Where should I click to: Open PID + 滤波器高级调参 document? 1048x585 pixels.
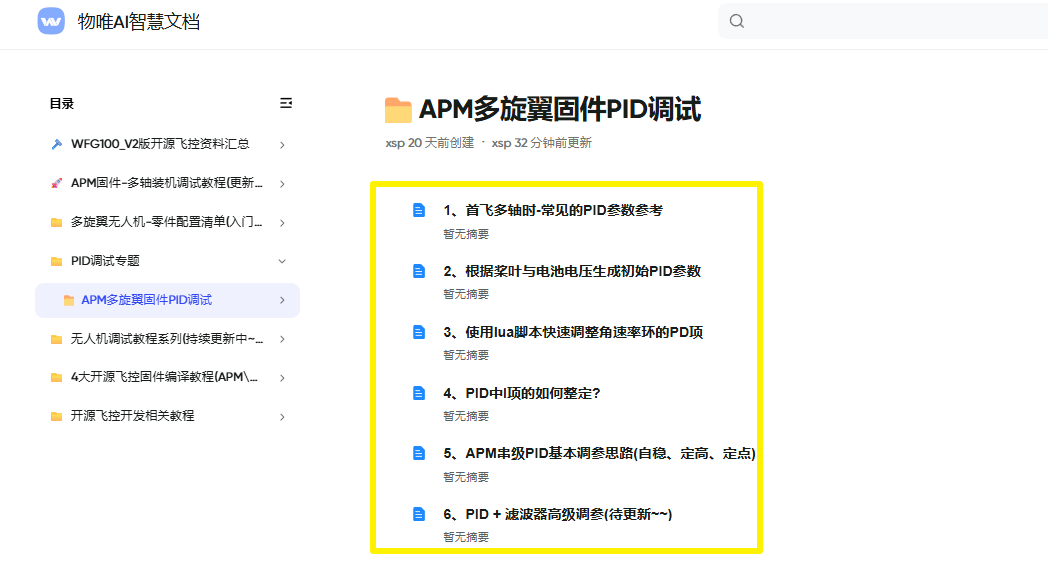pyautogui.click(x=557, y=514)
